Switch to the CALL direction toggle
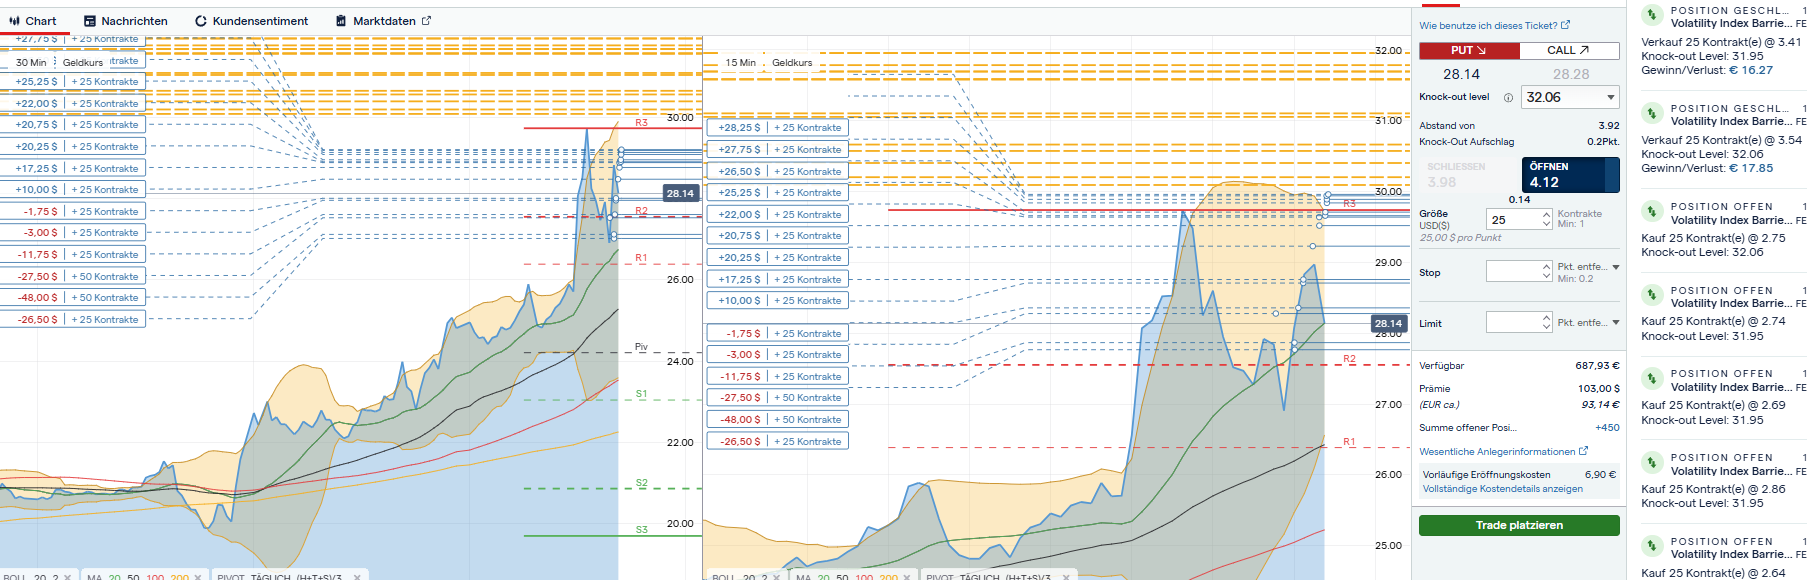The height and width of the screenshot is (580, 1807). coord(1568,51)
